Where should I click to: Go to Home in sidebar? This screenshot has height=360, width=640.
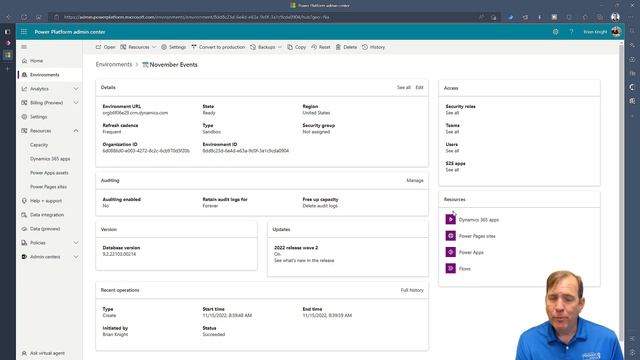click(49, 61)
